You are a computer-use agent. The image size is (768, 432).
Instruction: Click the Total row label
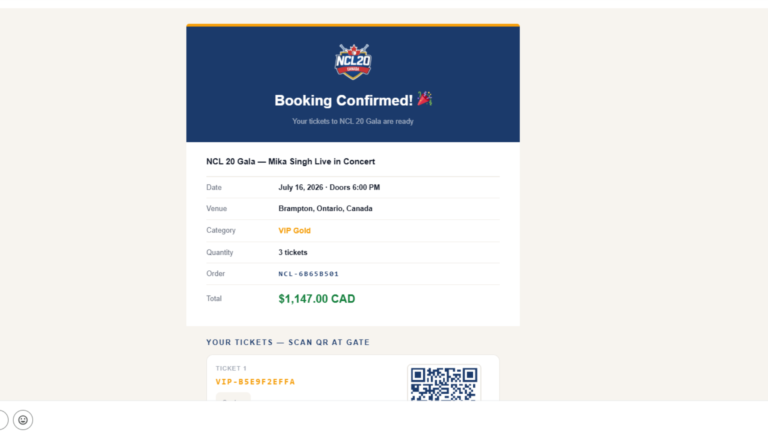pos(214,298)
